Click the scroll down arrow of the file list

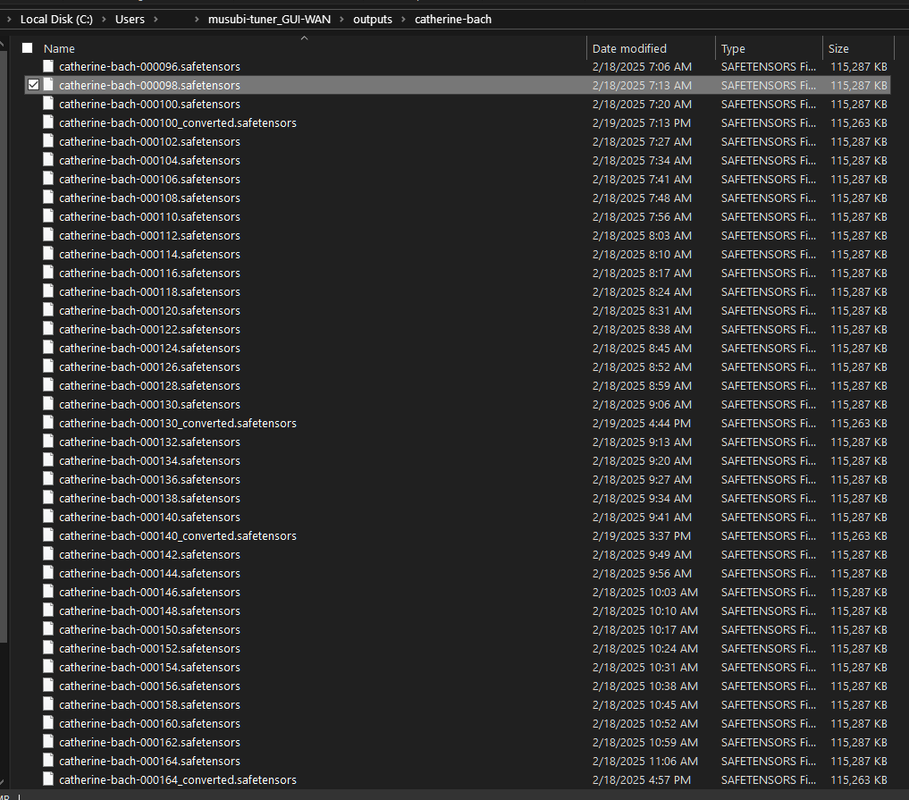point(2,783)
